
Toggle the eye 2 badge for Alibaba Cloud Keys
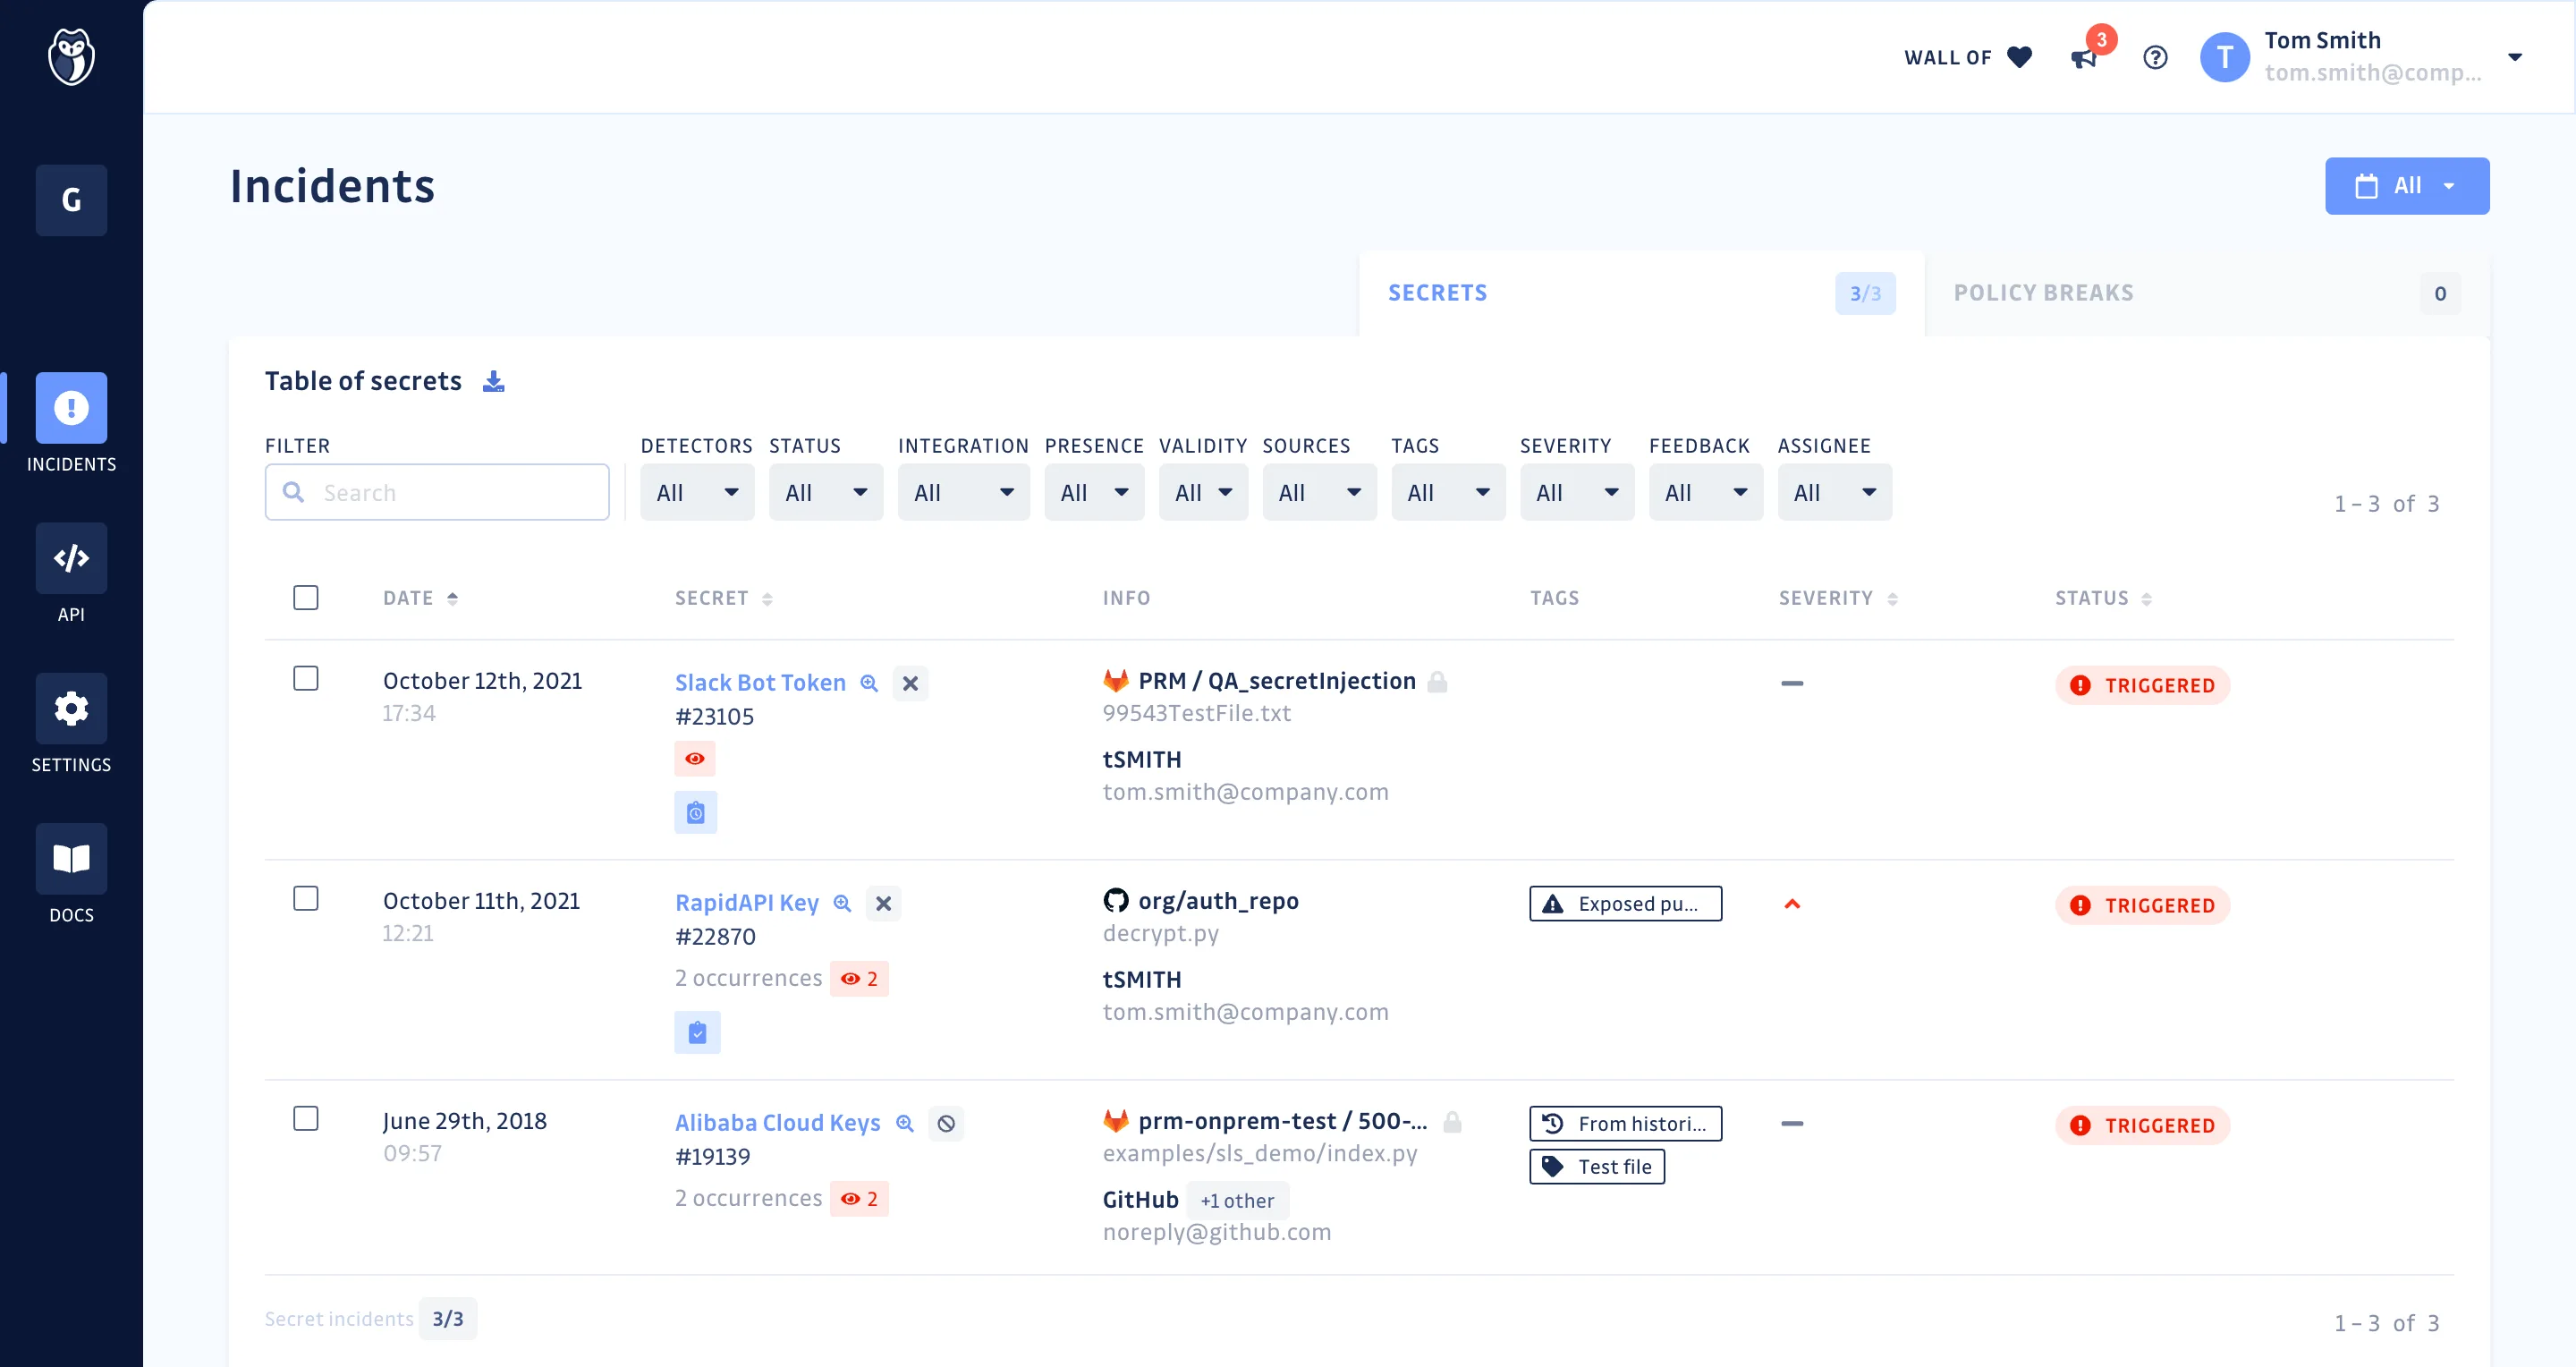859,1199
